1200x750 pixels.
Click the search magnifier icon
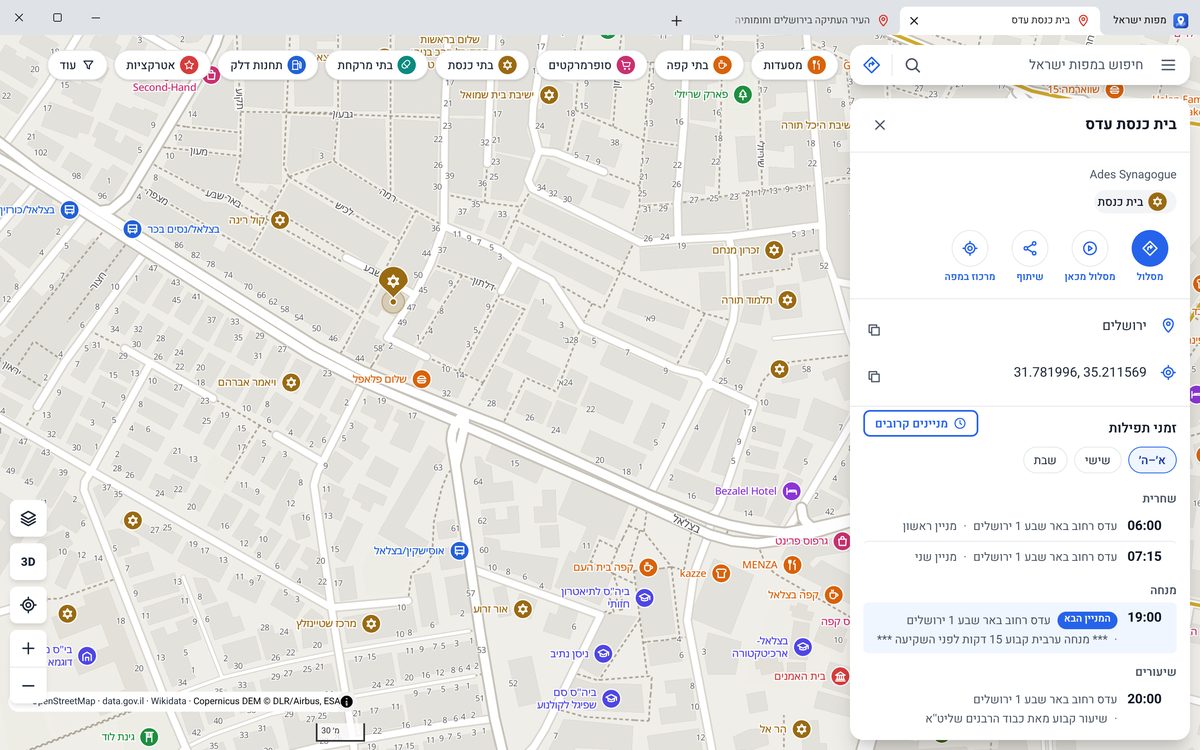[x=913, y=65]
